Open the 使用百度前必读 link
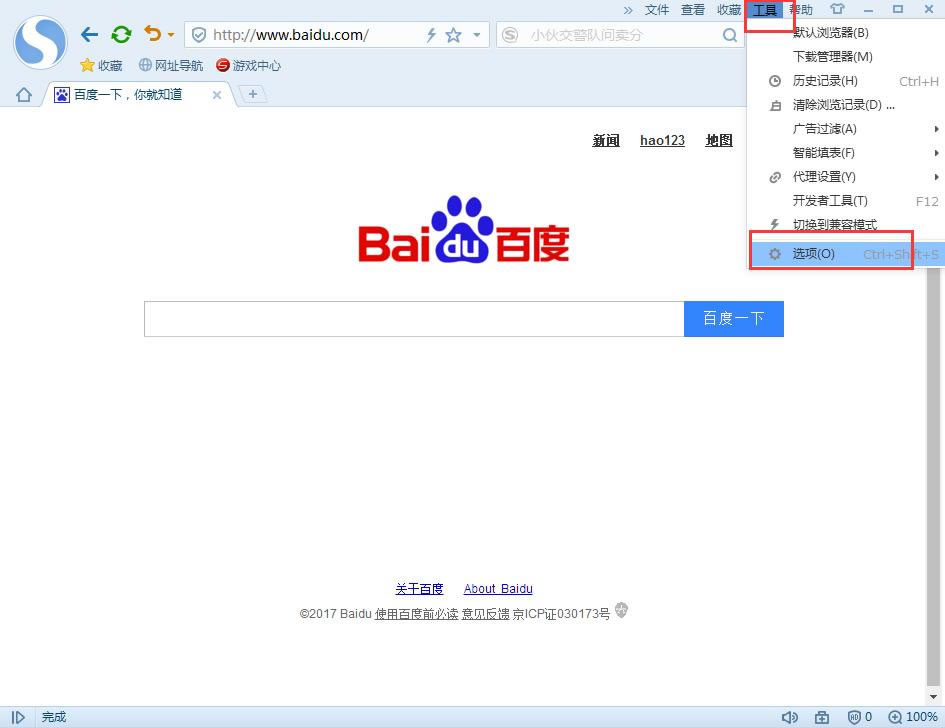Image resolution: width=945 pixels, height=728 pixels. [x=416, y=613]
